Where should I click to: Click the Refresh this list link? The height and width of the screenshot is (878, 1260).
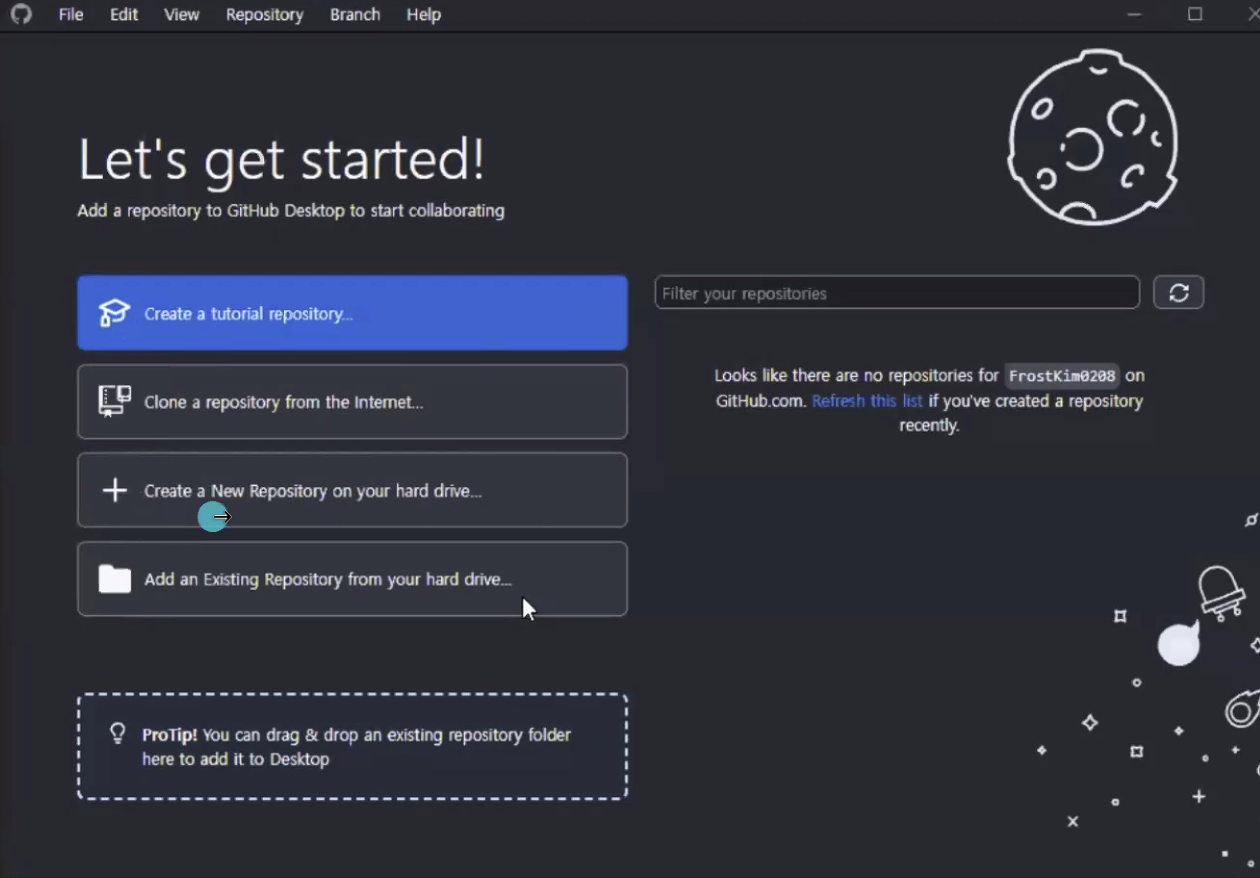point(867,401)
